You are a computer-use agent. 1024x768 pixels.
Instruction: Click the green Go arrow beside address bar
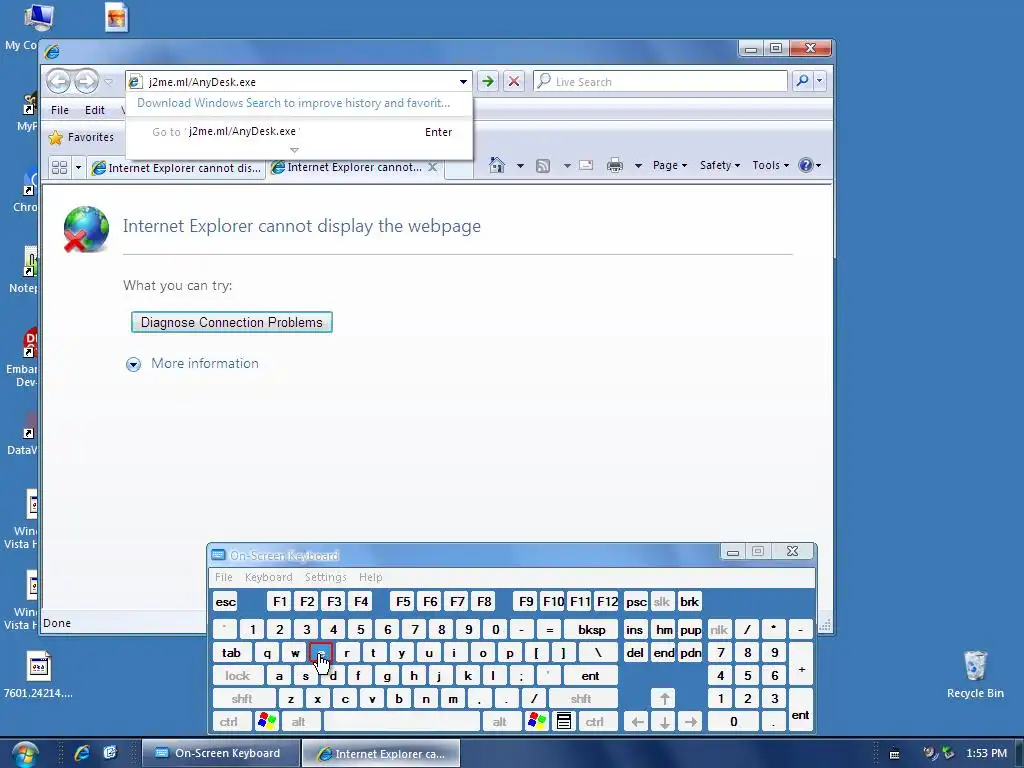click(487, 82)
